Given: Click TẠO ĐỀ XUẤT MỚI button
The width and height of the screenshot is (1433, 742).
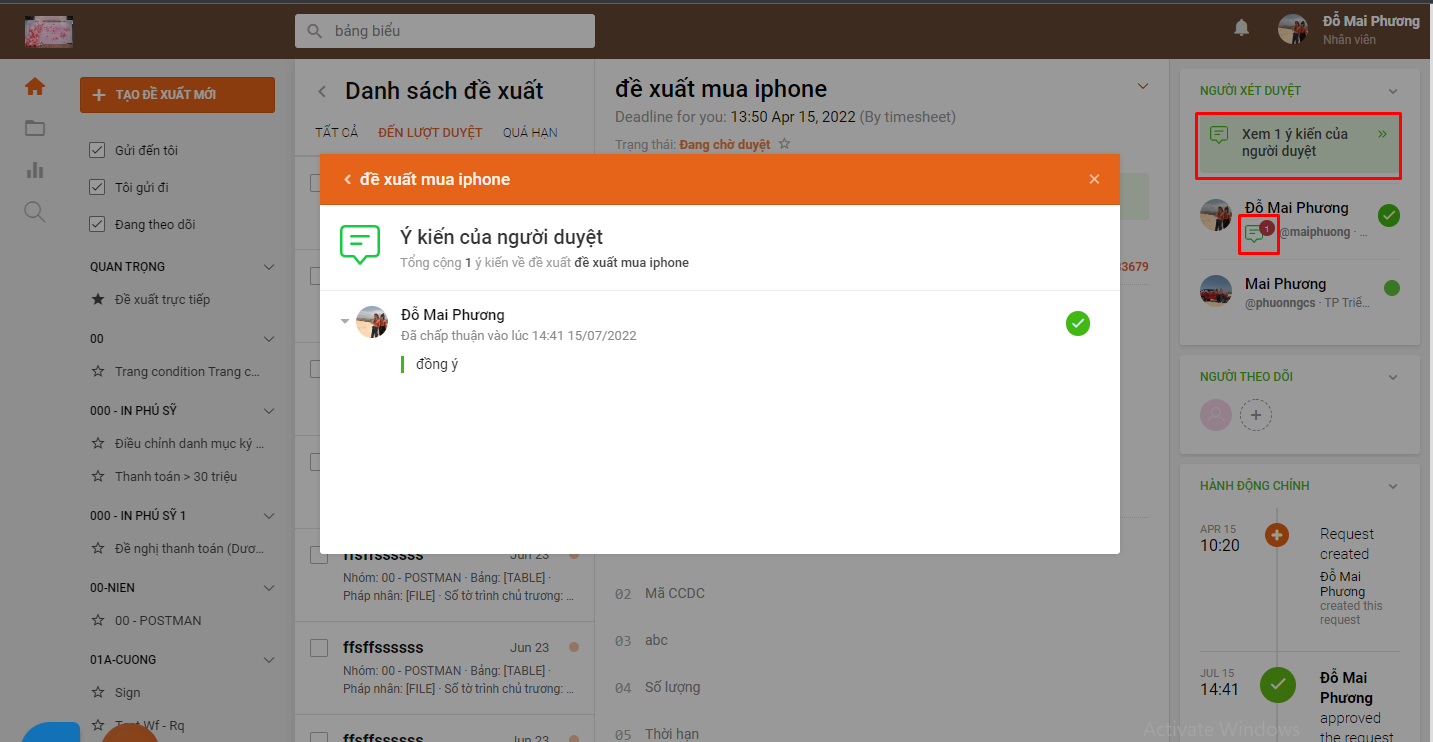Looking at the screenshot, I should pyautogui.click(x=177, y=95).
